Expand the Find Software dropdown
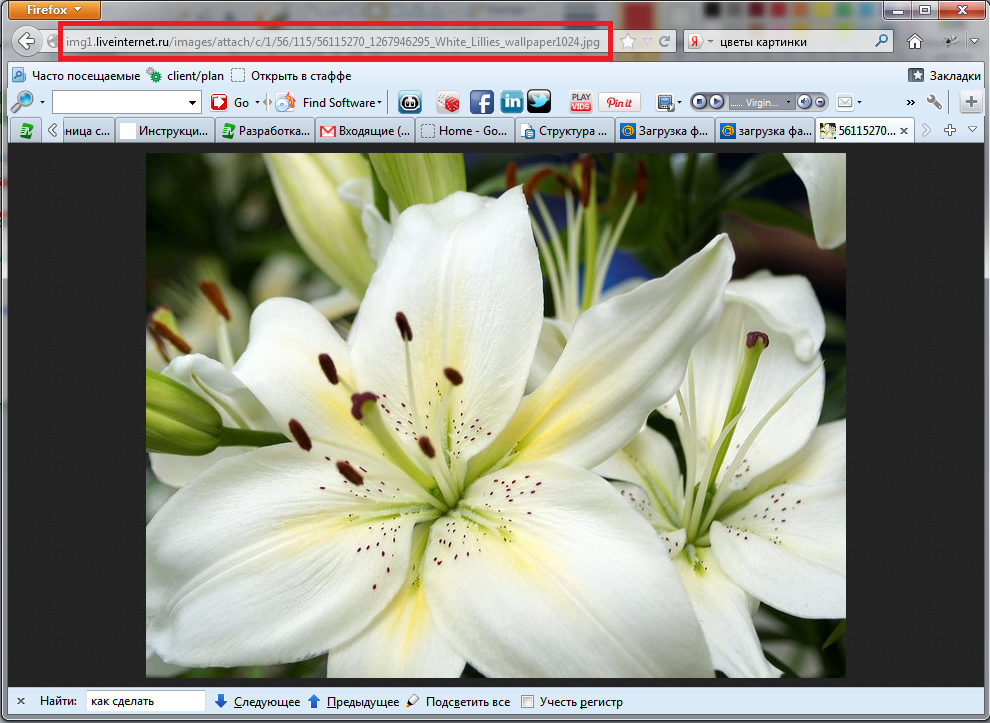Screen dimensions: 990x723 click(x=380, y=103)
